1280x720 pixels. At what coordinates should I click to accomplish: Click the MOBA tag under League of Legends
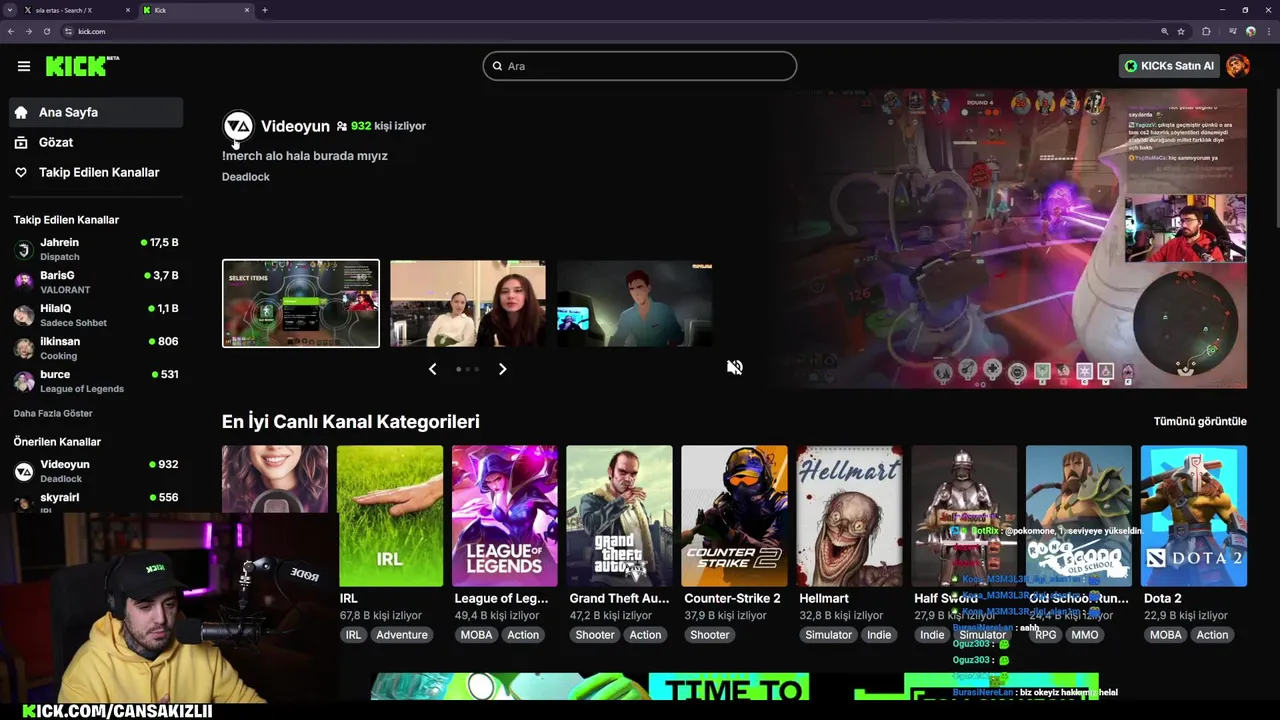[476, 635]
